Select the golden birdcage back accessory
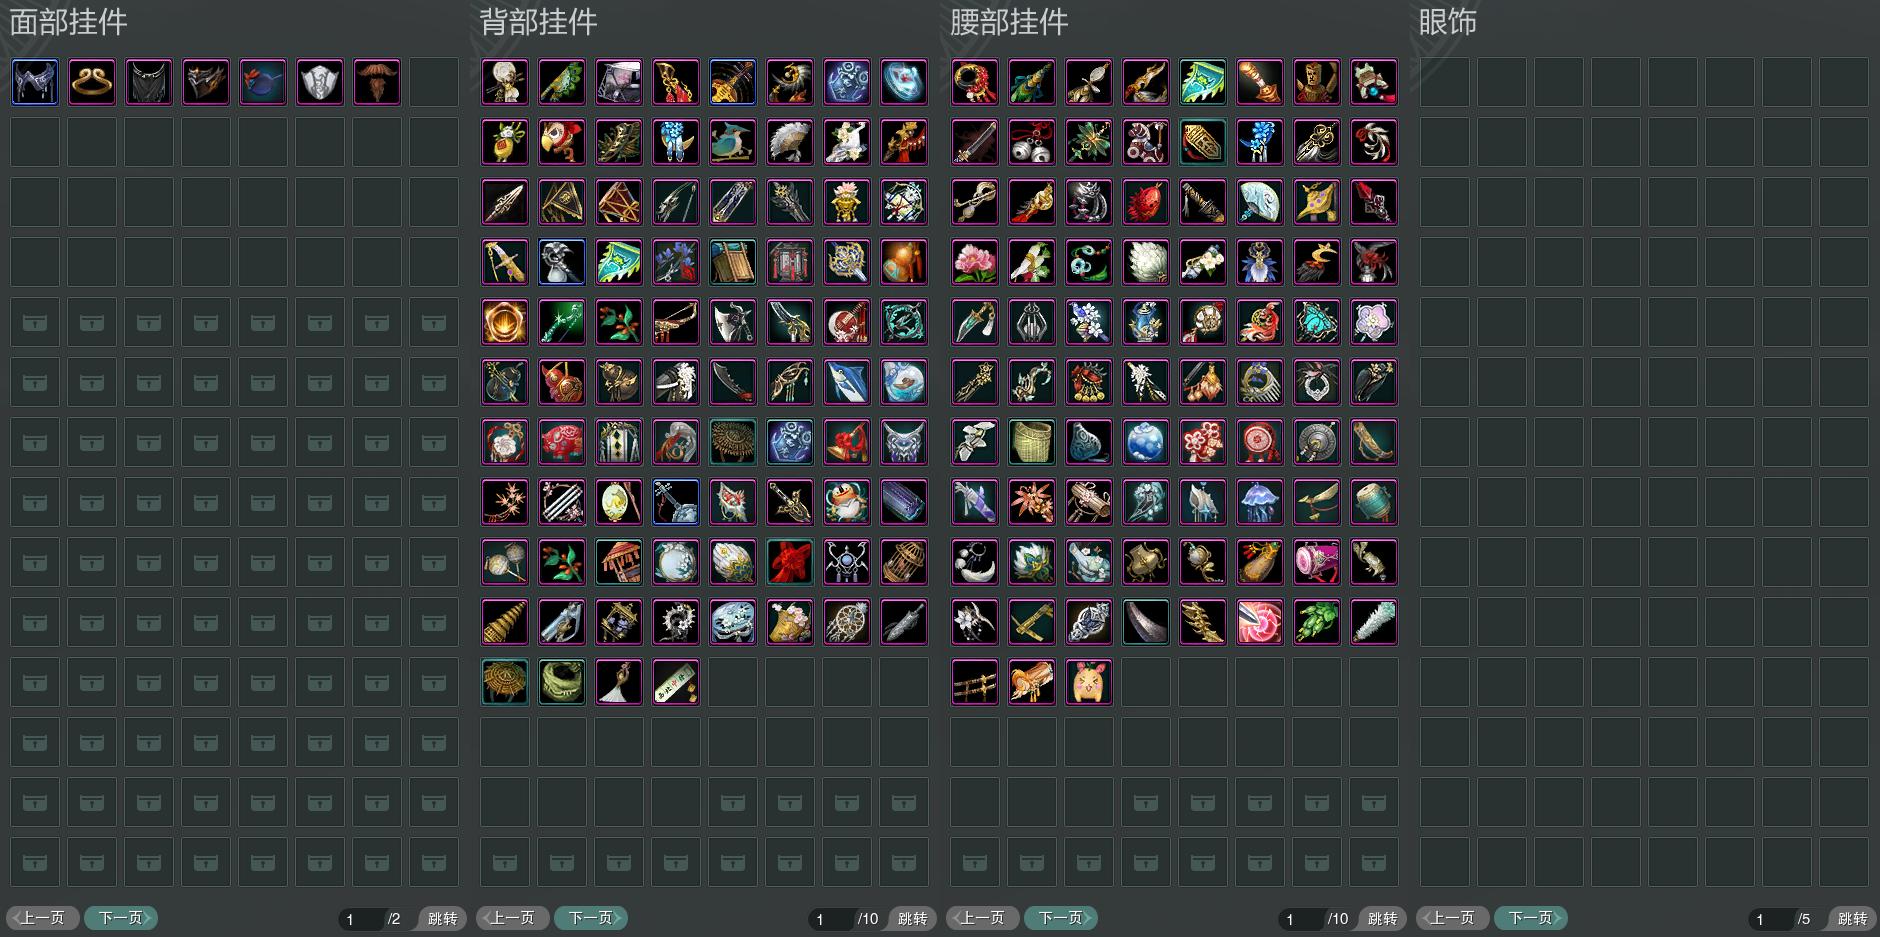The width and height of the screenshot is (1880, 937). (904, 562)
